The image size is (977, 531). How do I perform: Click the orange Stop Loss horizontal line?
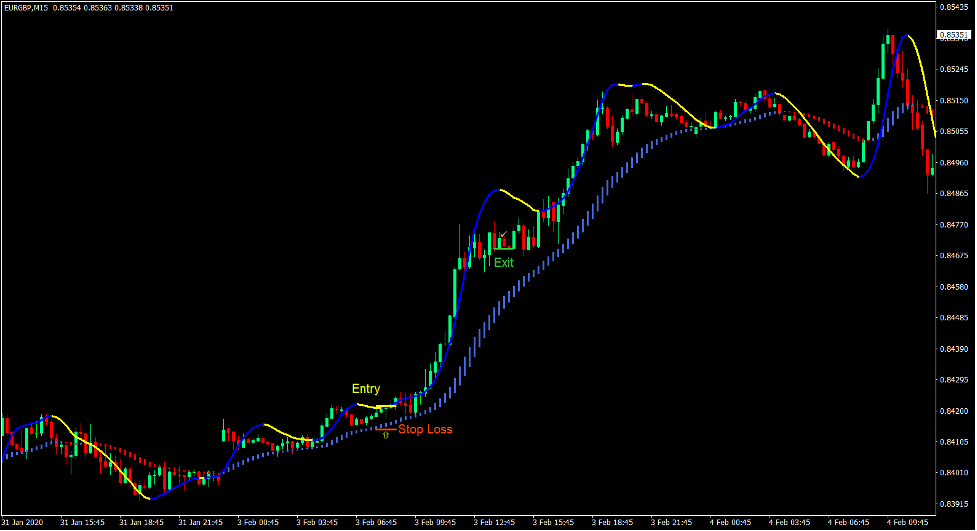(385, 429)
